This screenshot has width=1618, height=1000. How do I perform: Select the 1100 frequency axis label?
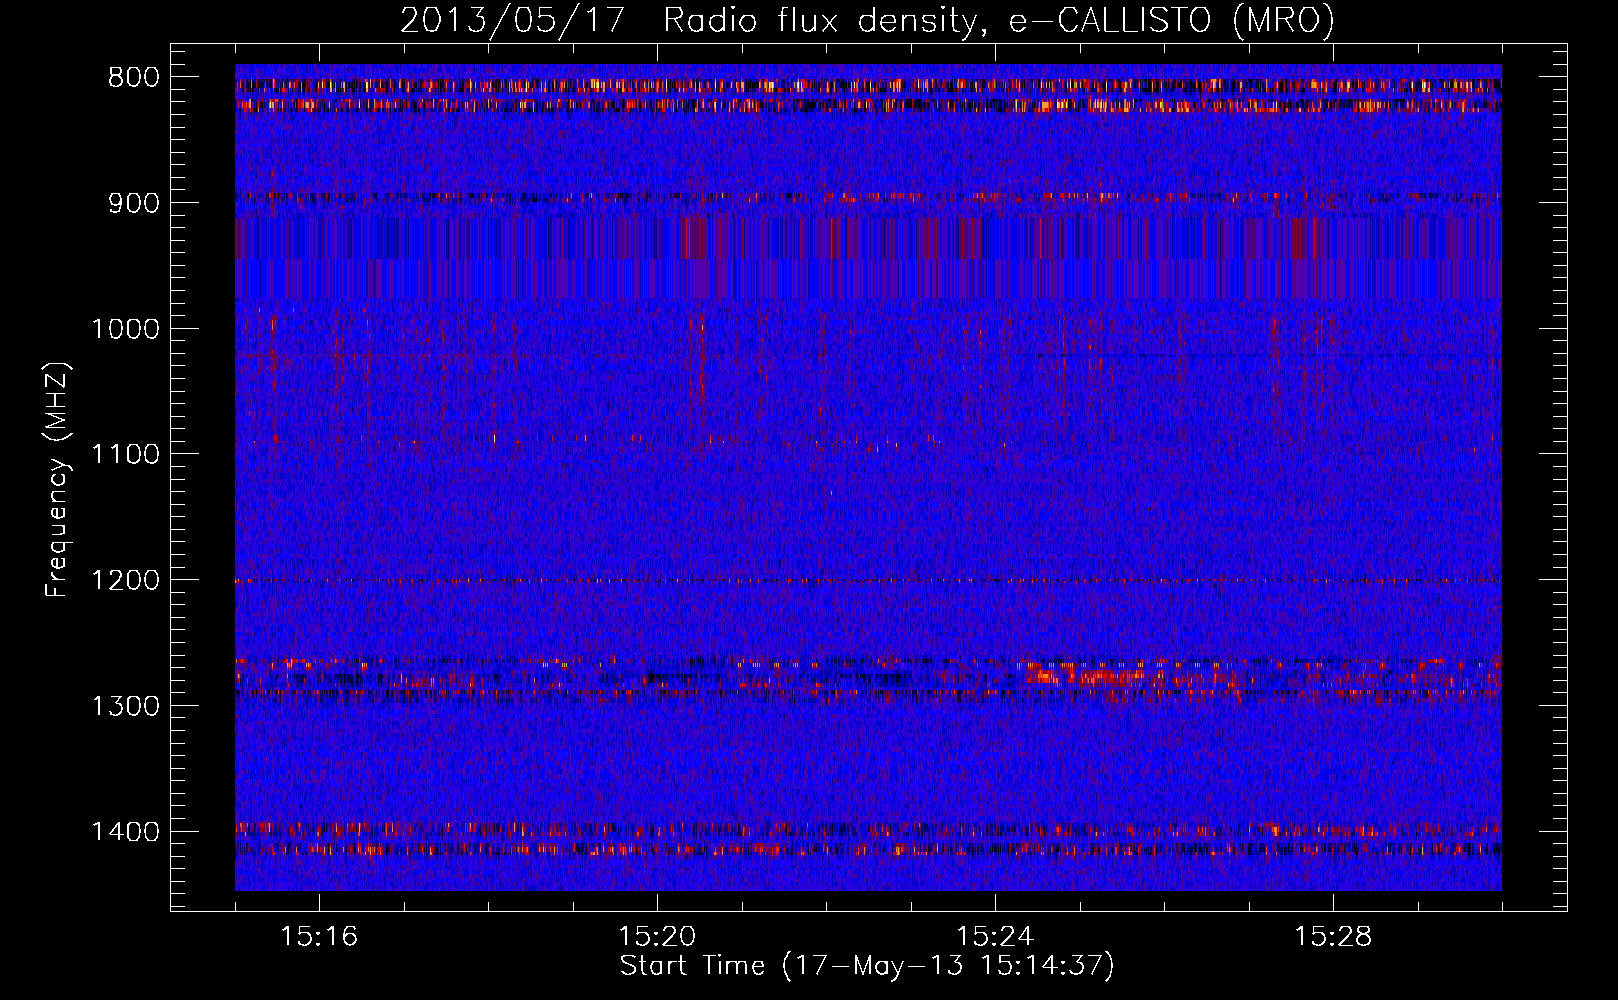(125, 454)
